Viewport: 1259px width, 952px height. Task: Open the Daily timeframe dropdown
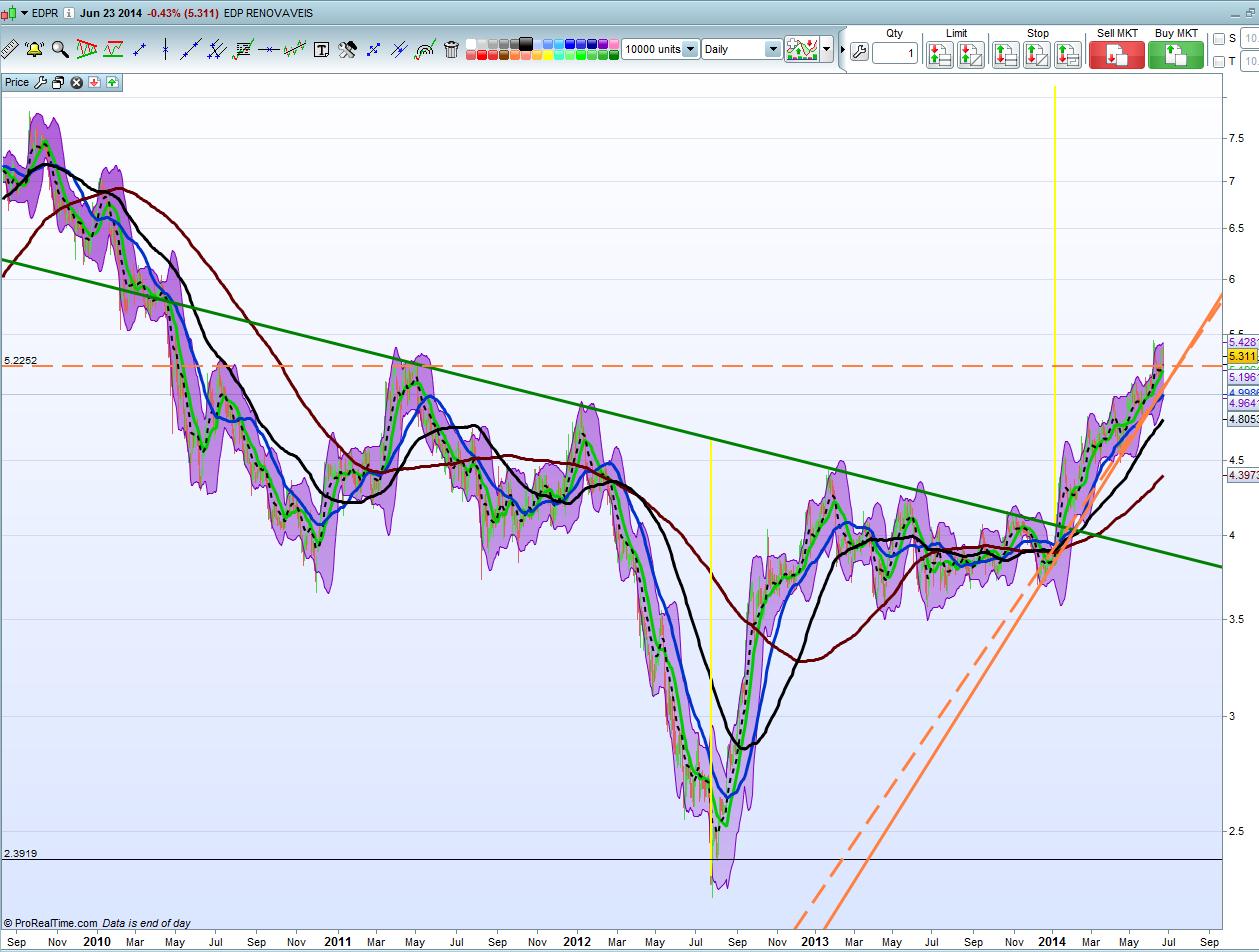point(772,49)
